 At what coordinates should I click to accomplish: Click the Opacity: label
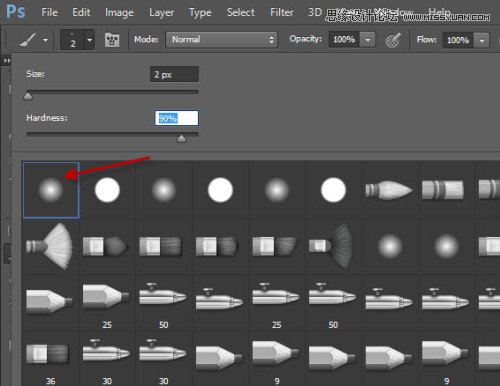(x=305, y=39)
